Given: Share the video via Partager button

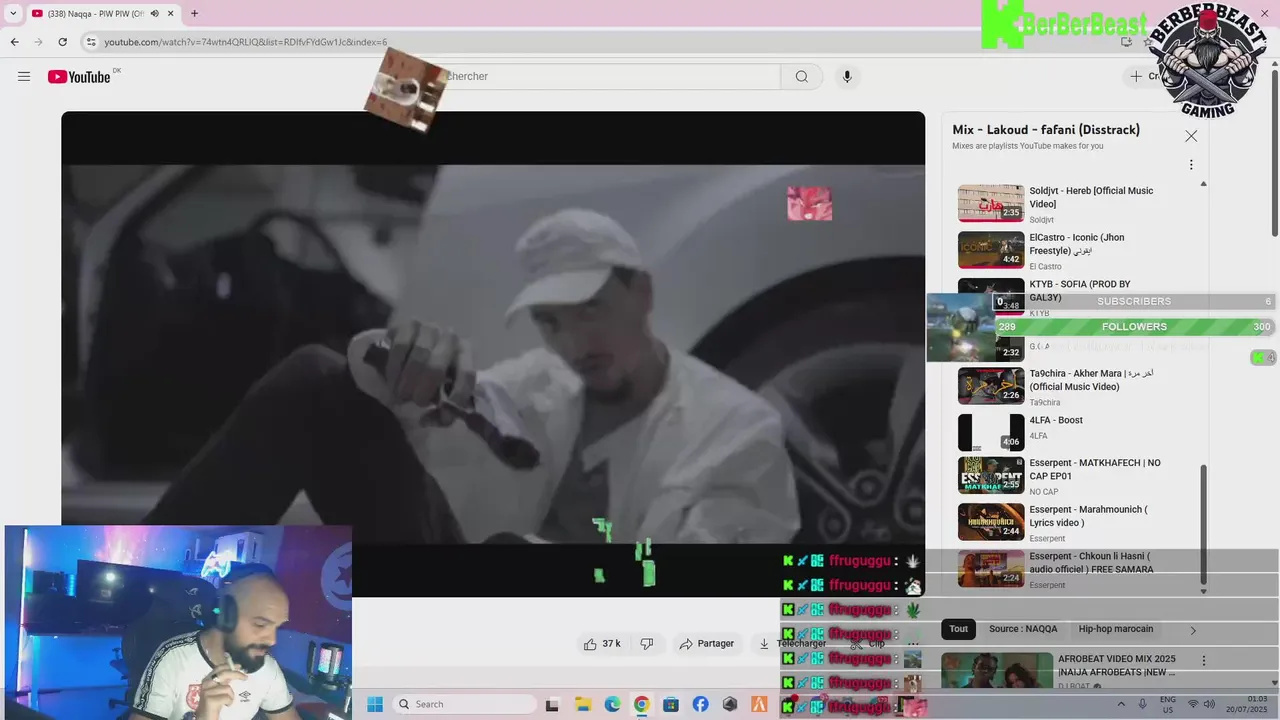Looking at the screenshot, I should (707, 644).
